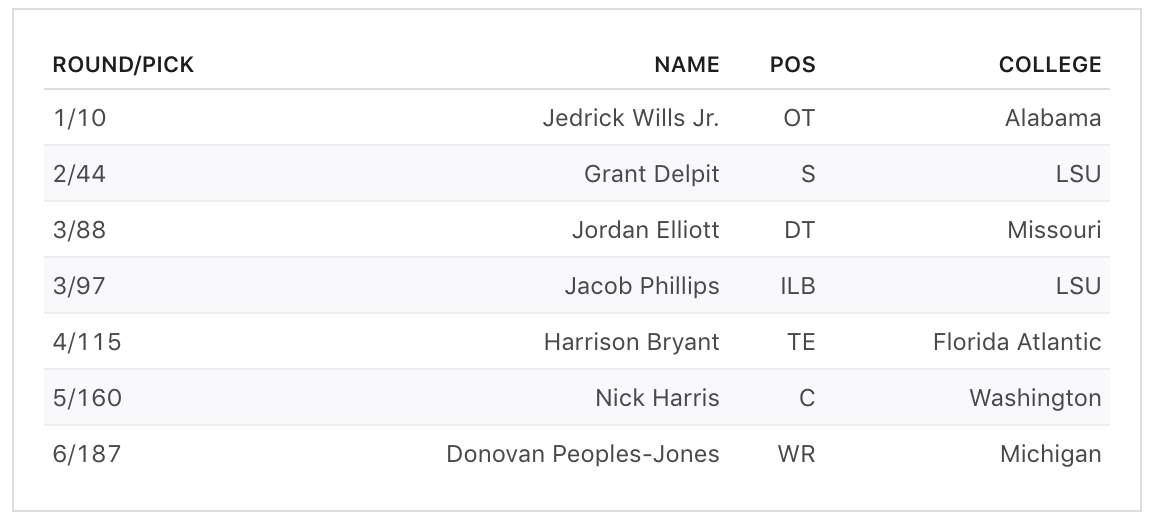Image resolution: width=1154 pixels, height=532 pixels.
Task: Open the Jordan Elliott entry
Action: pos(645,230)
